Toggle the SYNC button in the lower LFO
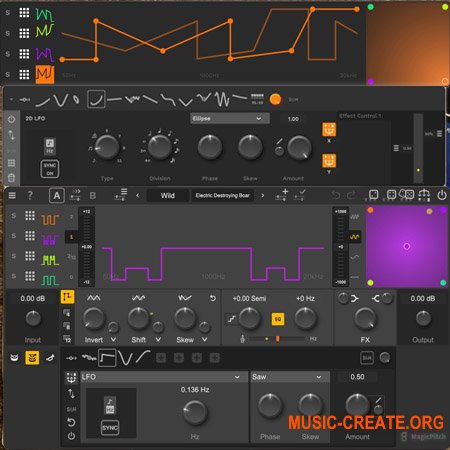 110,428
